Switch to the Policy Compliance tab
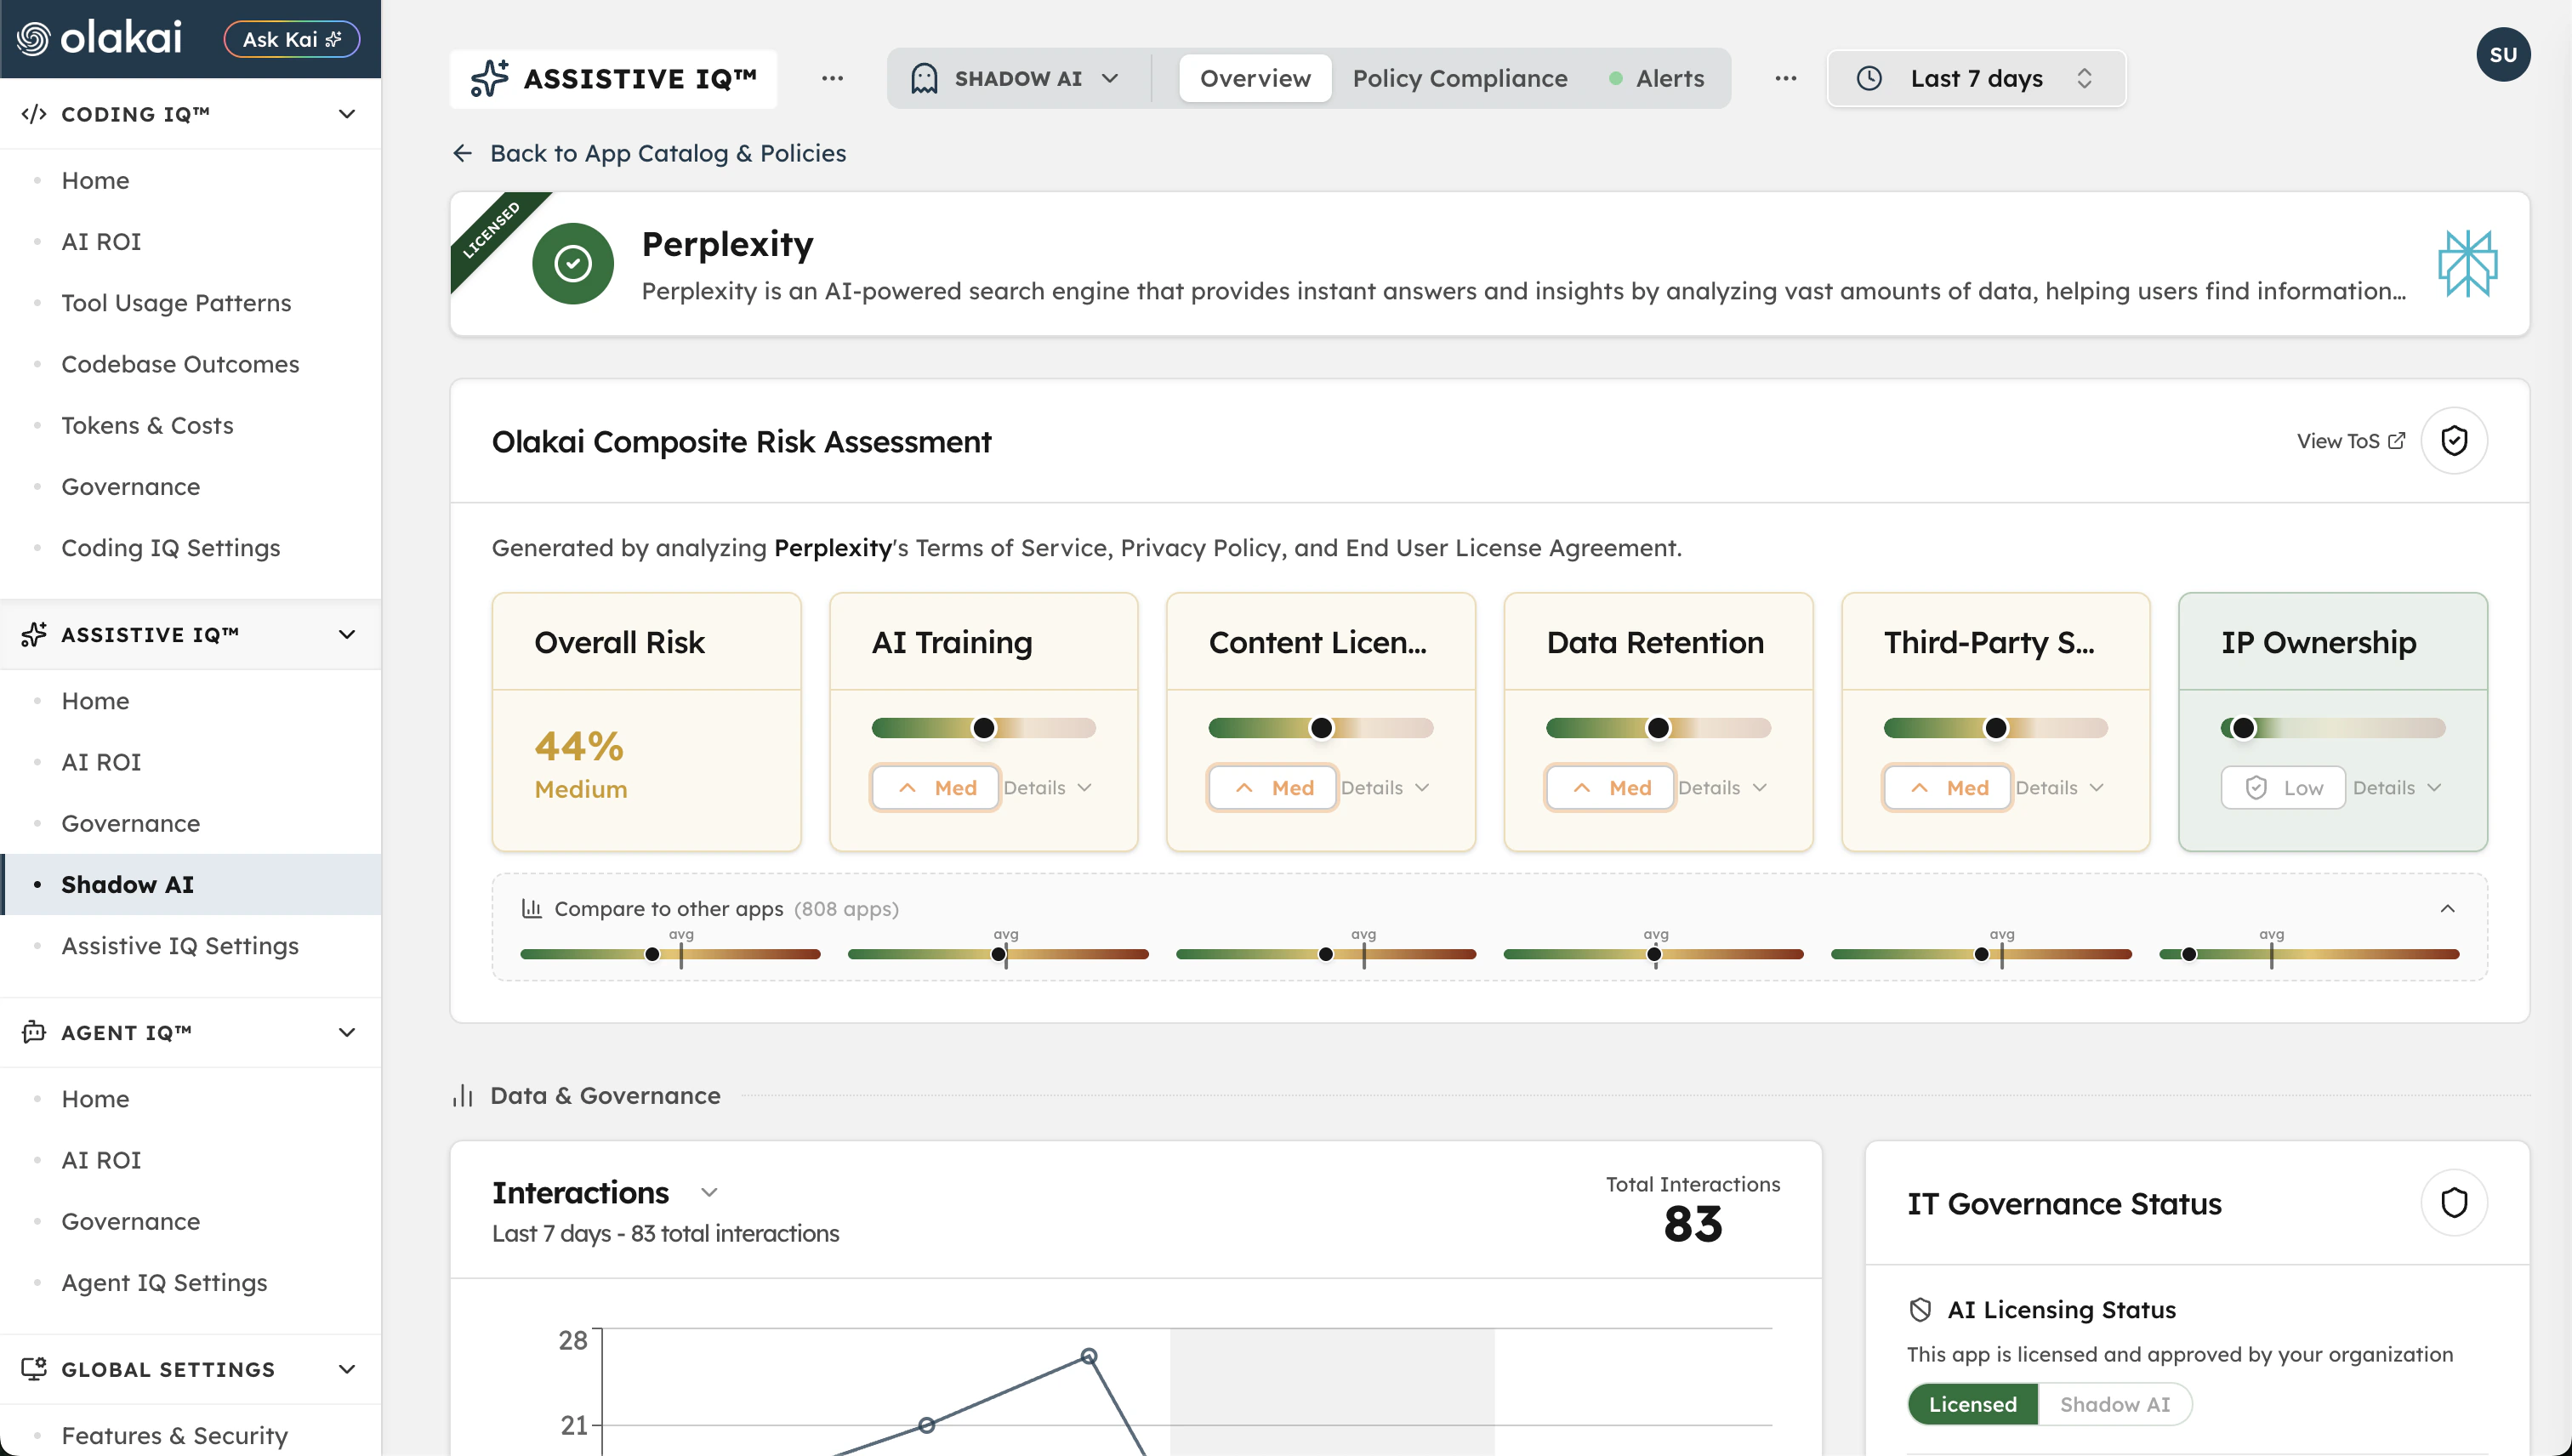The height and width of the screenshot is (1456, 2572). coord(1460,78)
